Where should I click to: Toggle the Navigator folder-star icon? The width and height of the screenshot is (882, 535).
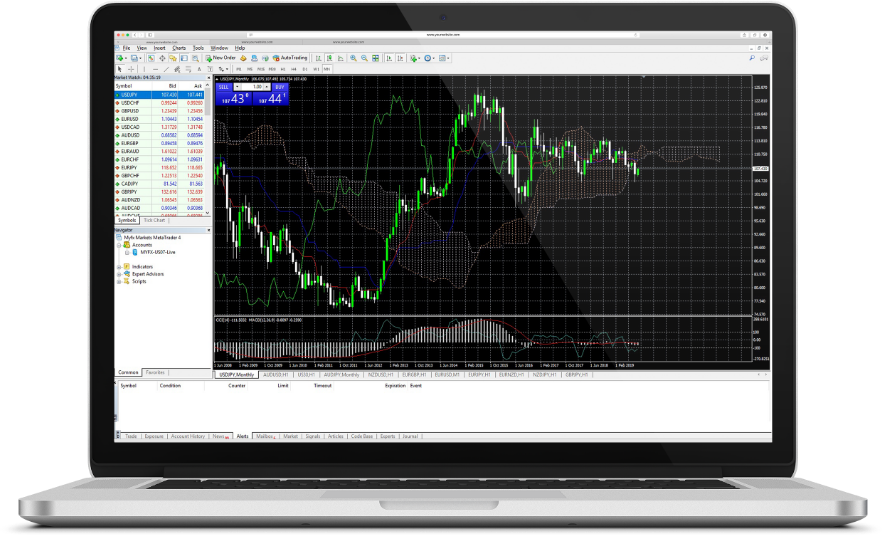(173, 58)
